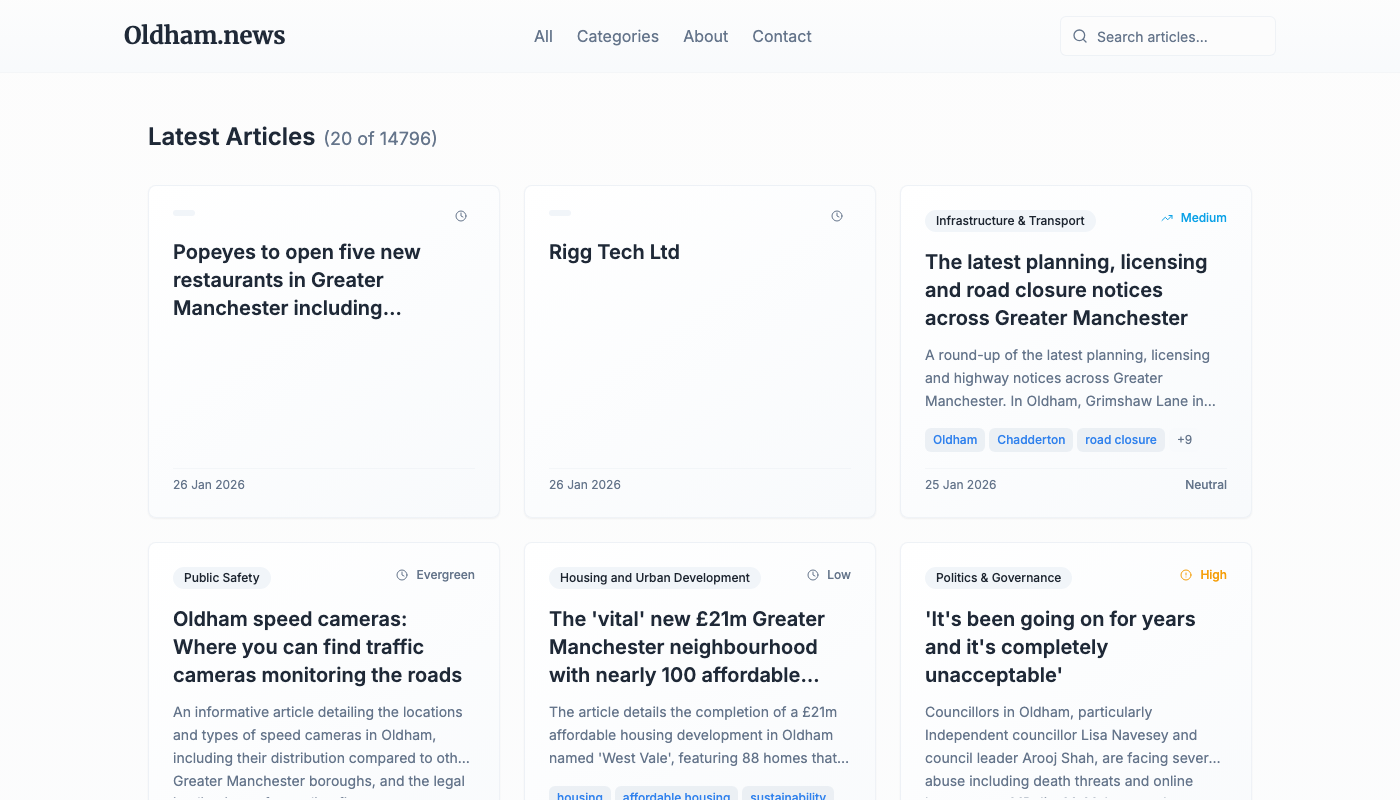The width and height of the screenshot is (1400, 800).
Task: Open the Popeyes five new restaurants article
Action: [297, 280]
